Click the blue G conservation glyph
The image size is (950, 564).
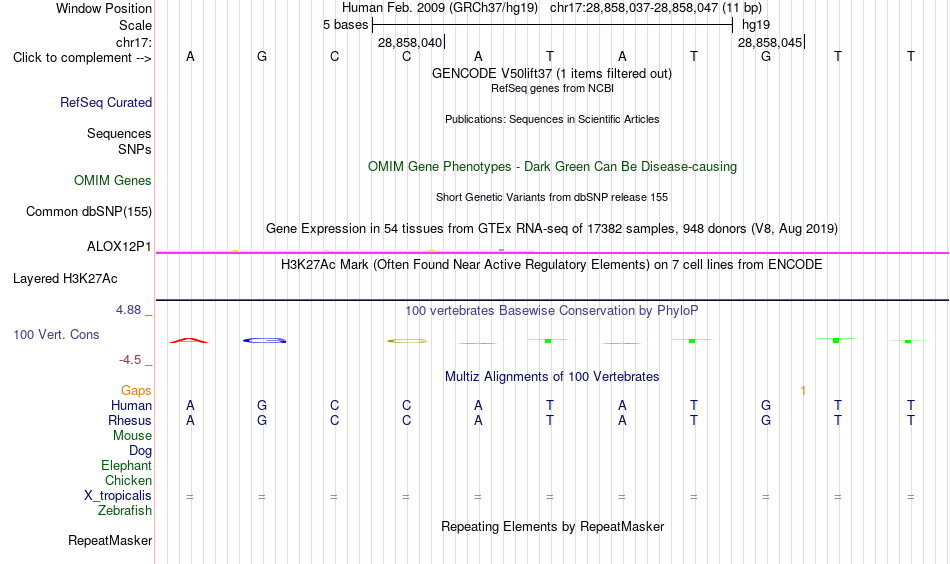[264, 340]
